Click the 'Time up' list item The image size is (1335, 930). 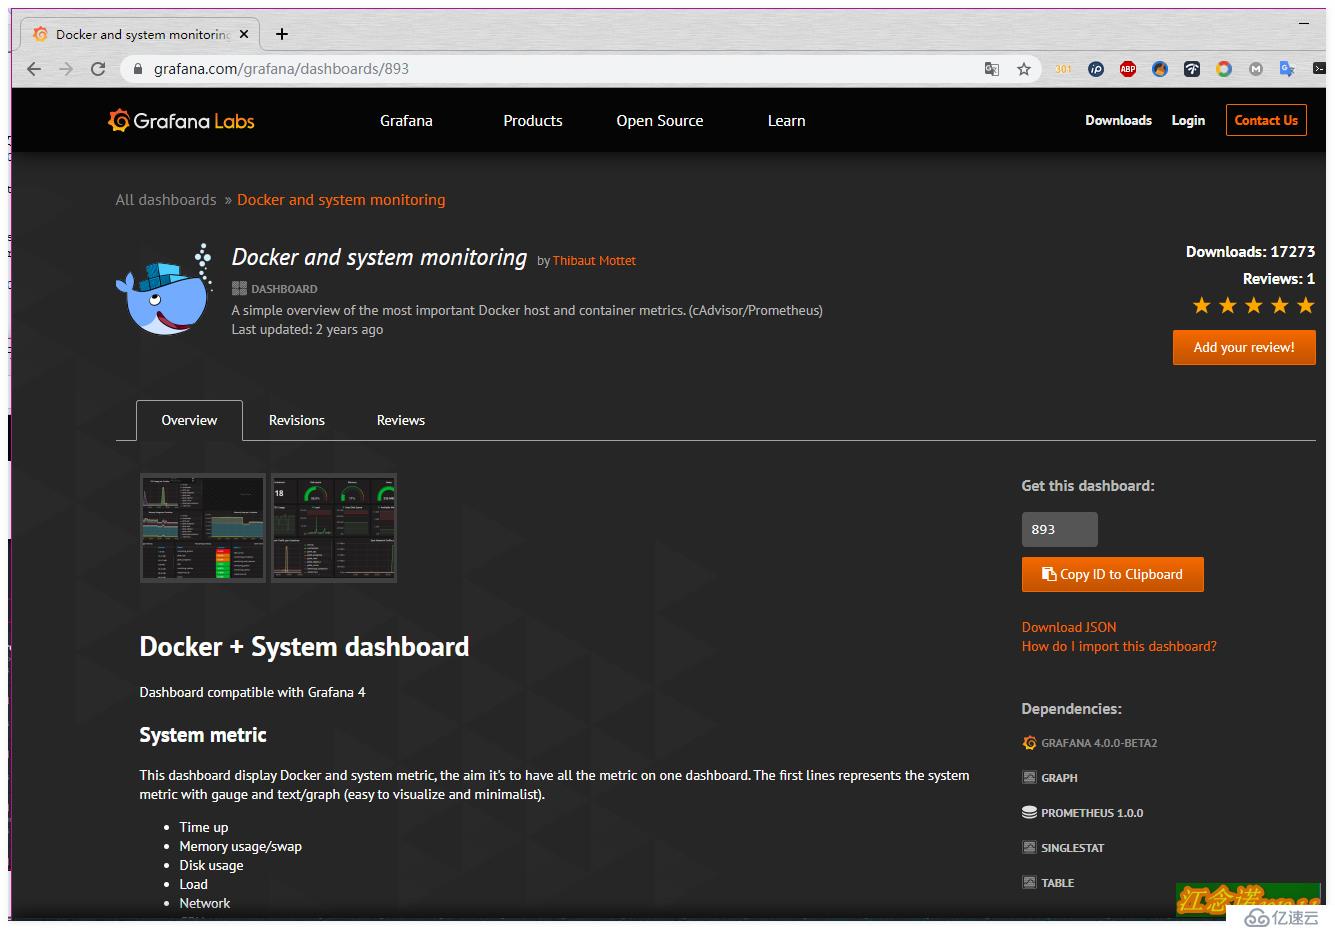204,828
